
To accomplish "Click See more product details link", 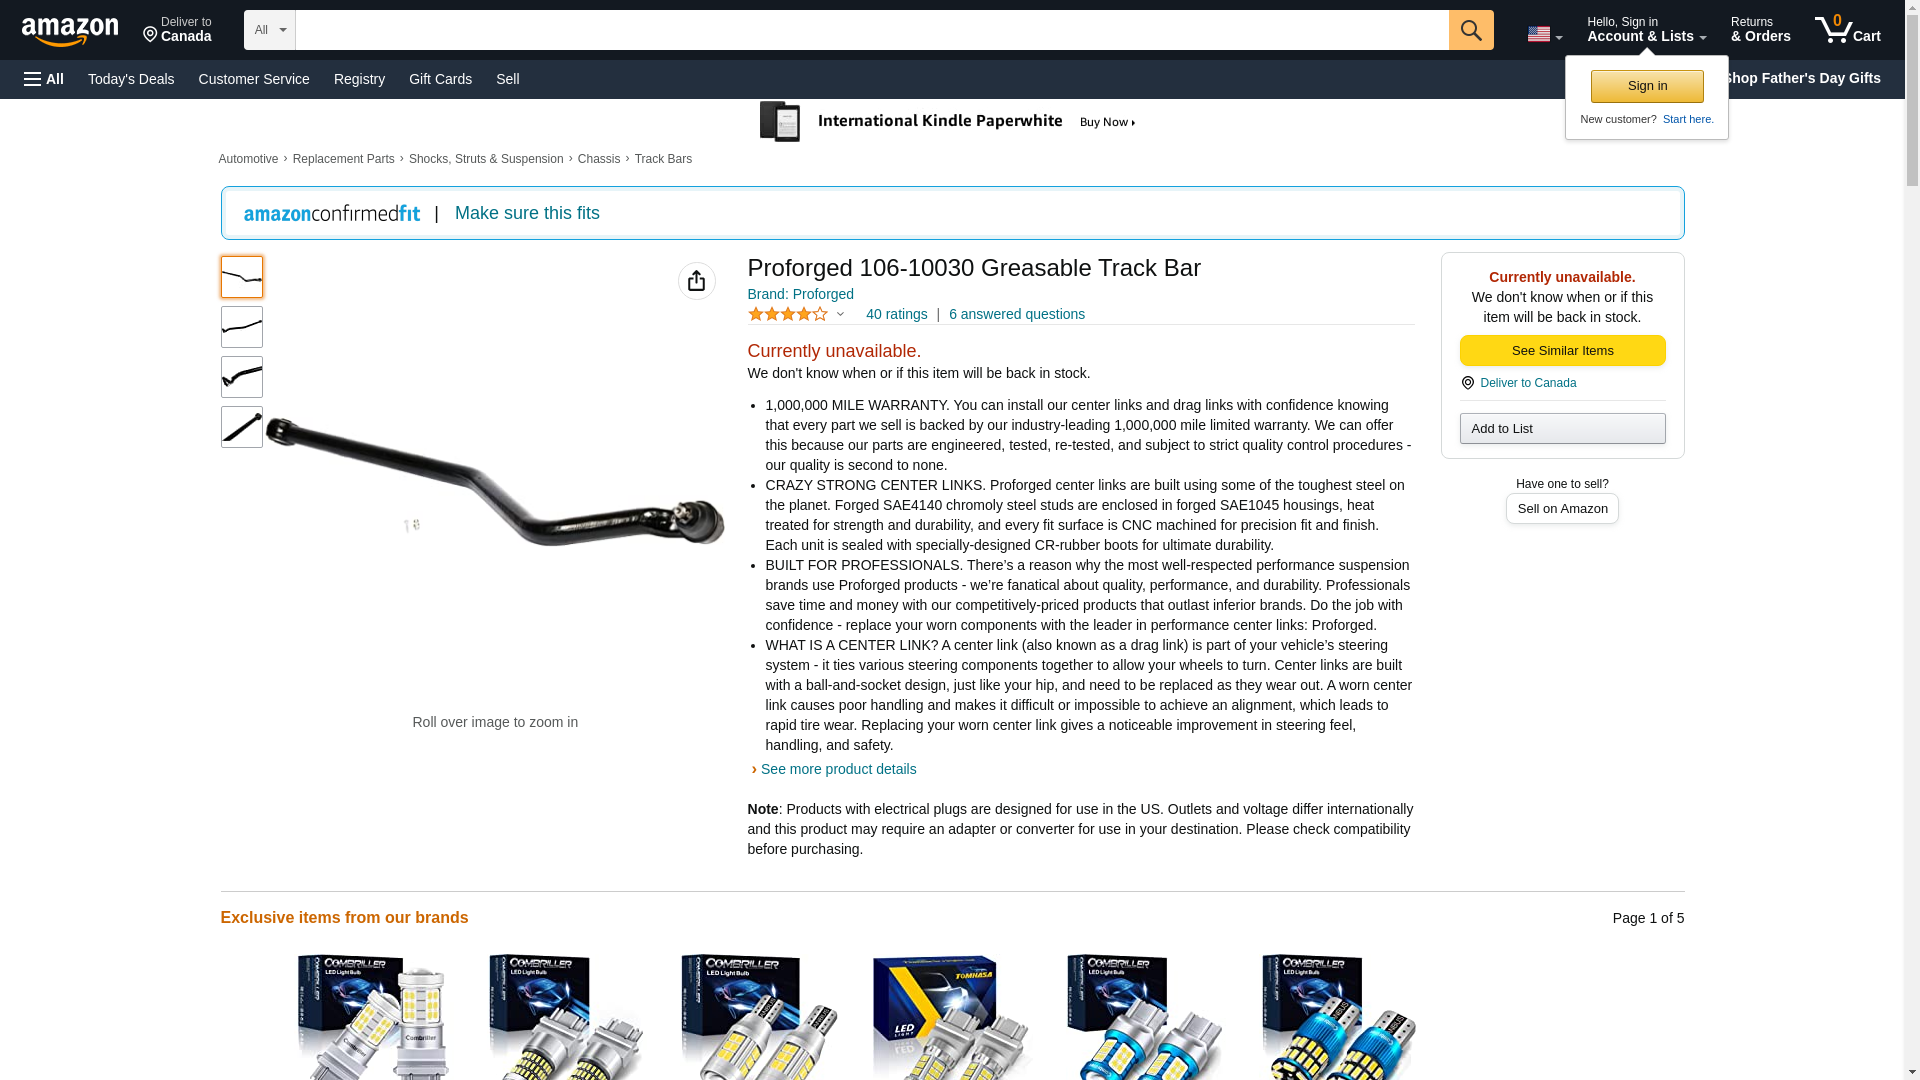I will pyautogui.click(x=838, y=769).
